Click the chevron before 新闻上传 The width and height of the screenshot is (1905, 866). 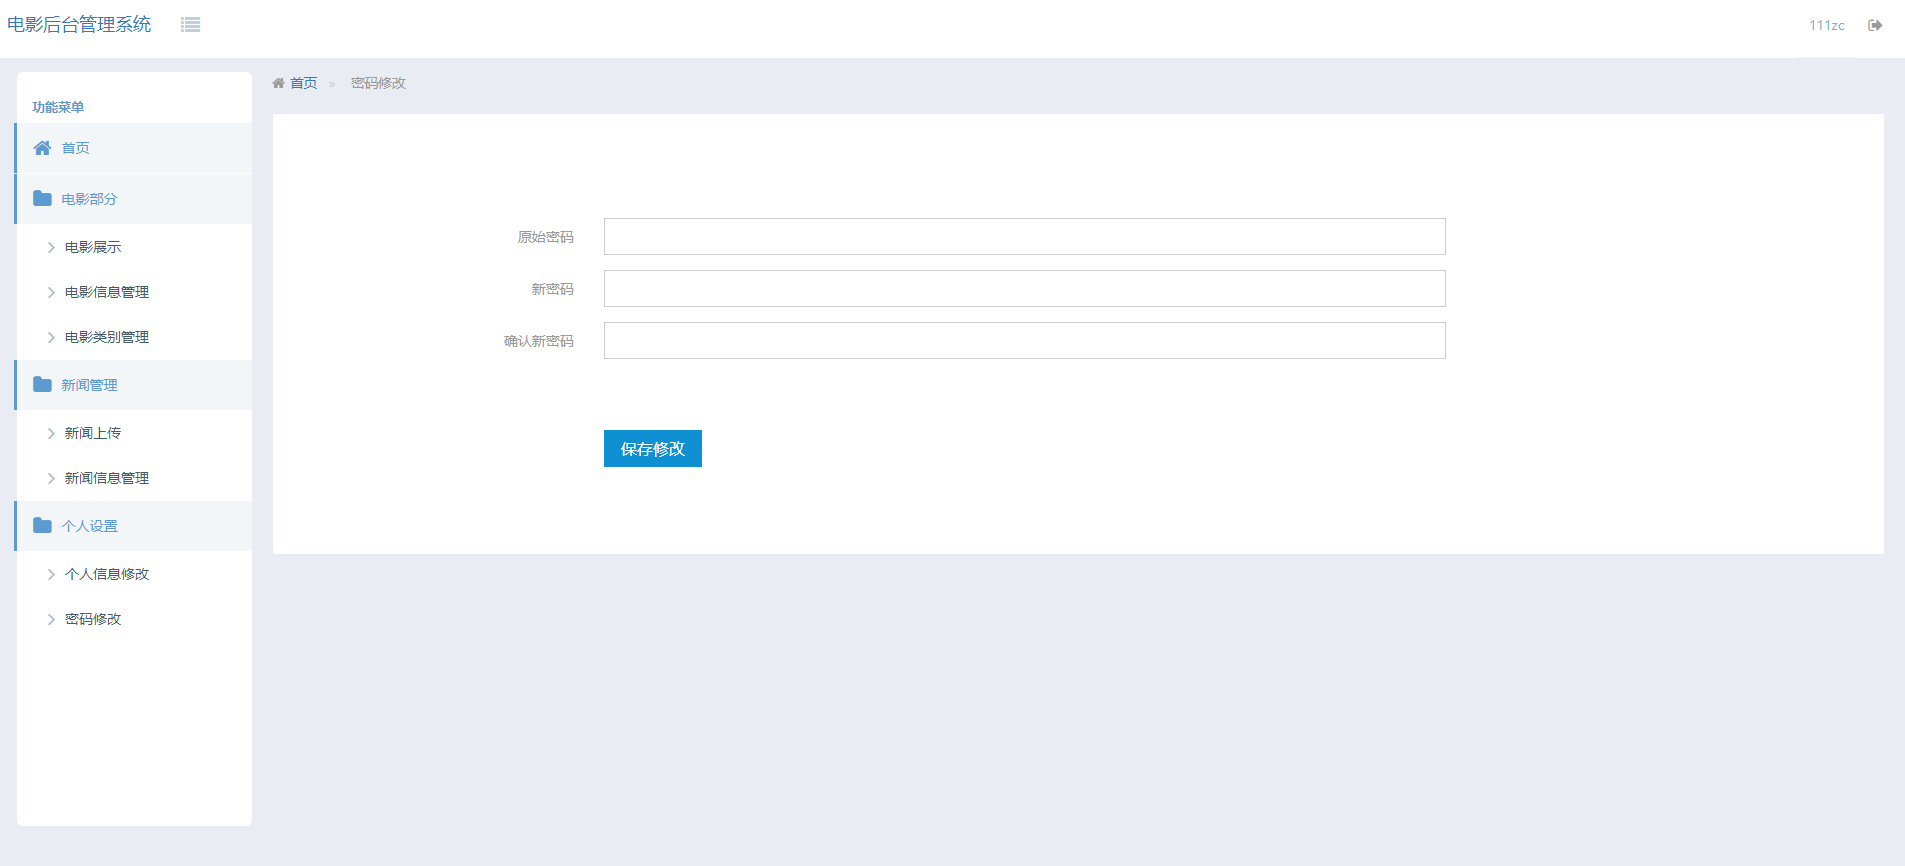point(51,433)
